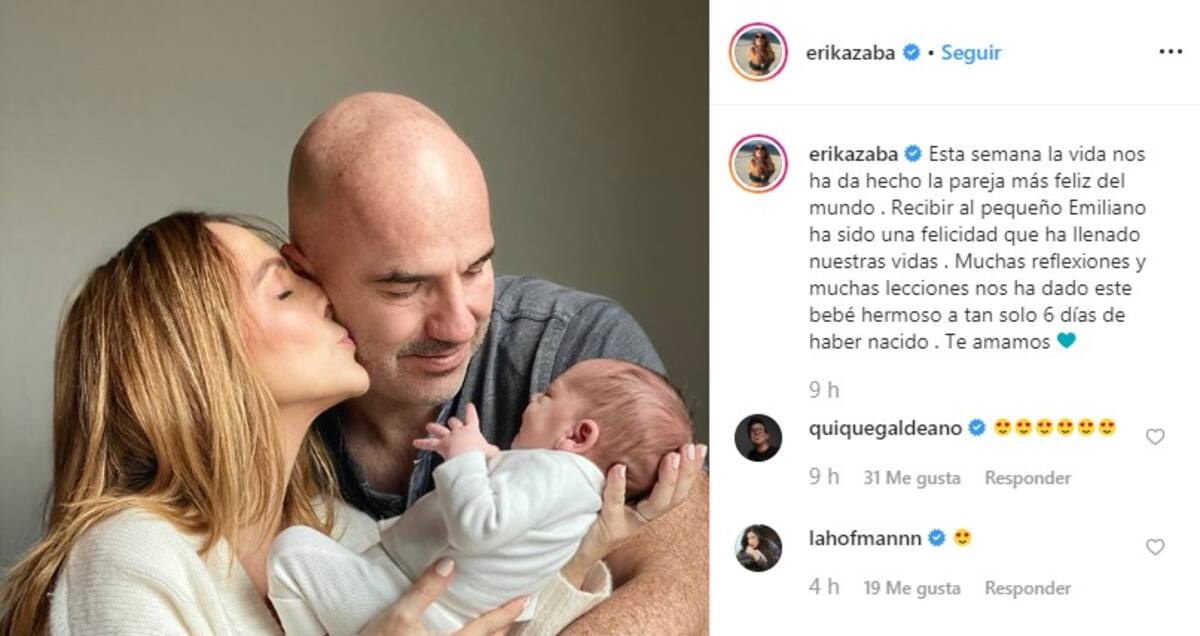Click the family photo of the post
Screen dimensions: 1200x636
coord(354,318)
